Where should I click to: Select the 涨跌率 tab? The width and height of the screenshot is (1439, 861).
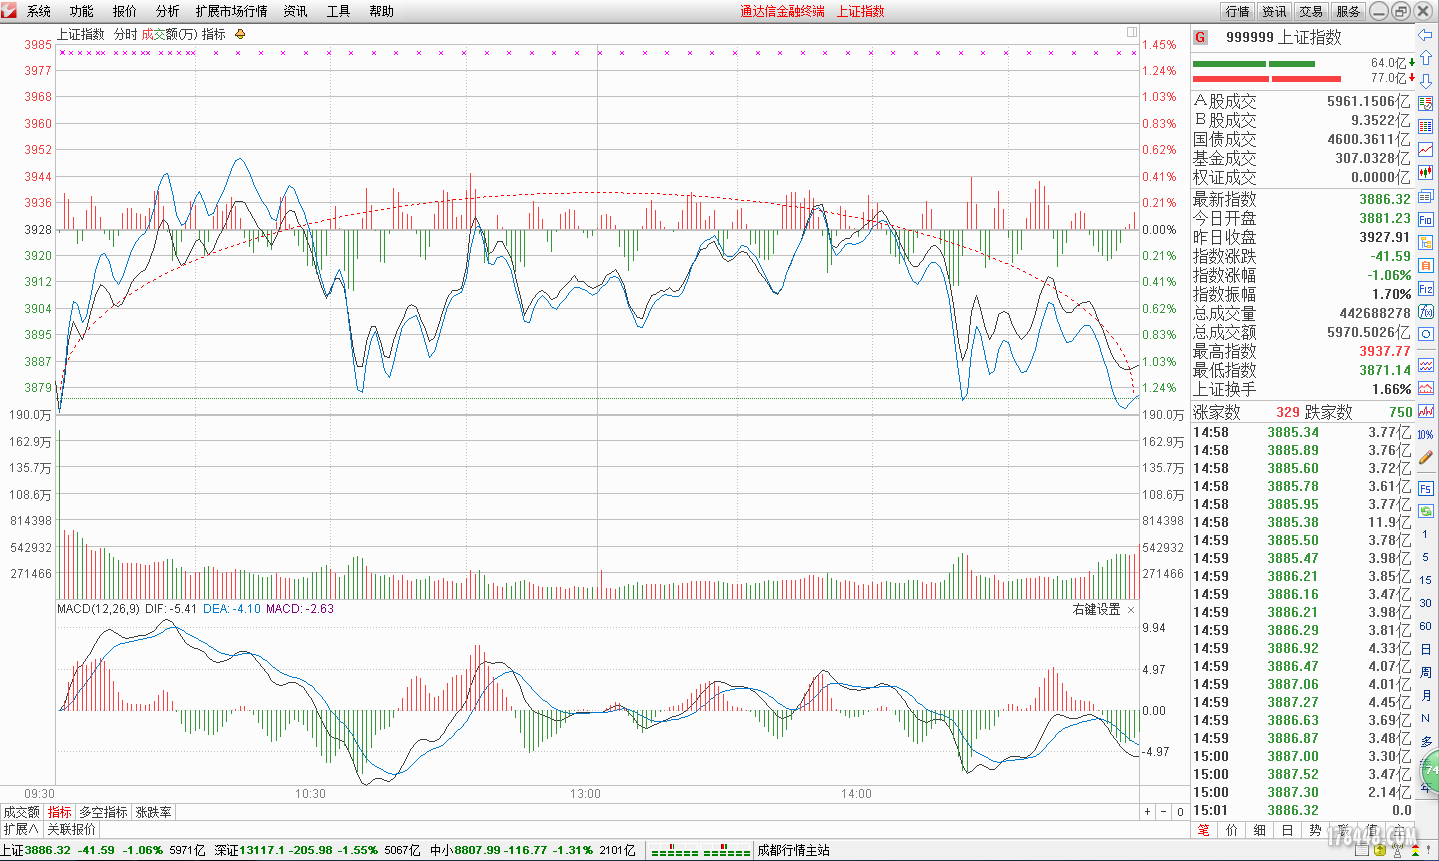[154, 812]
